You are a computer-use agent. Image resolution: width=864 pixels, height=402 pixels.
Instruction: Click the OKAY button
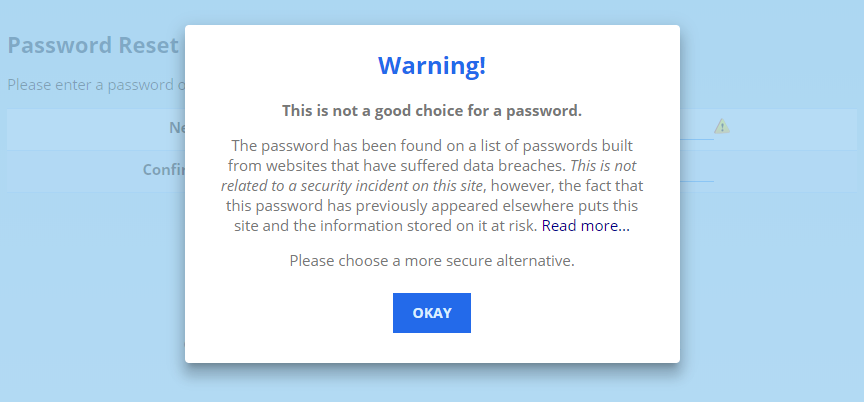(x=431, y=313)
